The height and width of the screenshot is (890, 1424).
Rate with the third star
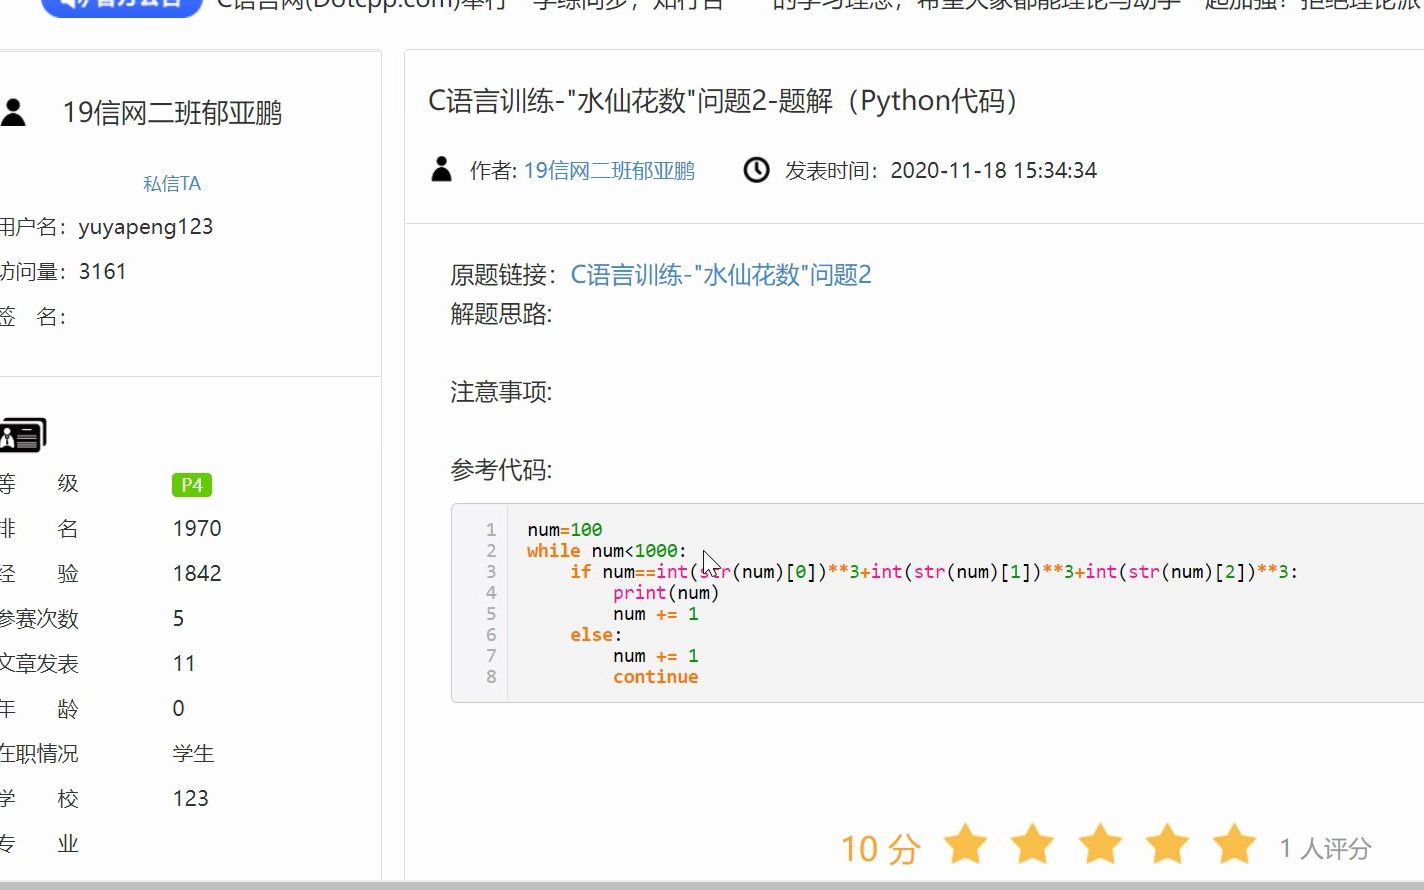pyautogui.click(x=1100, y=846)
